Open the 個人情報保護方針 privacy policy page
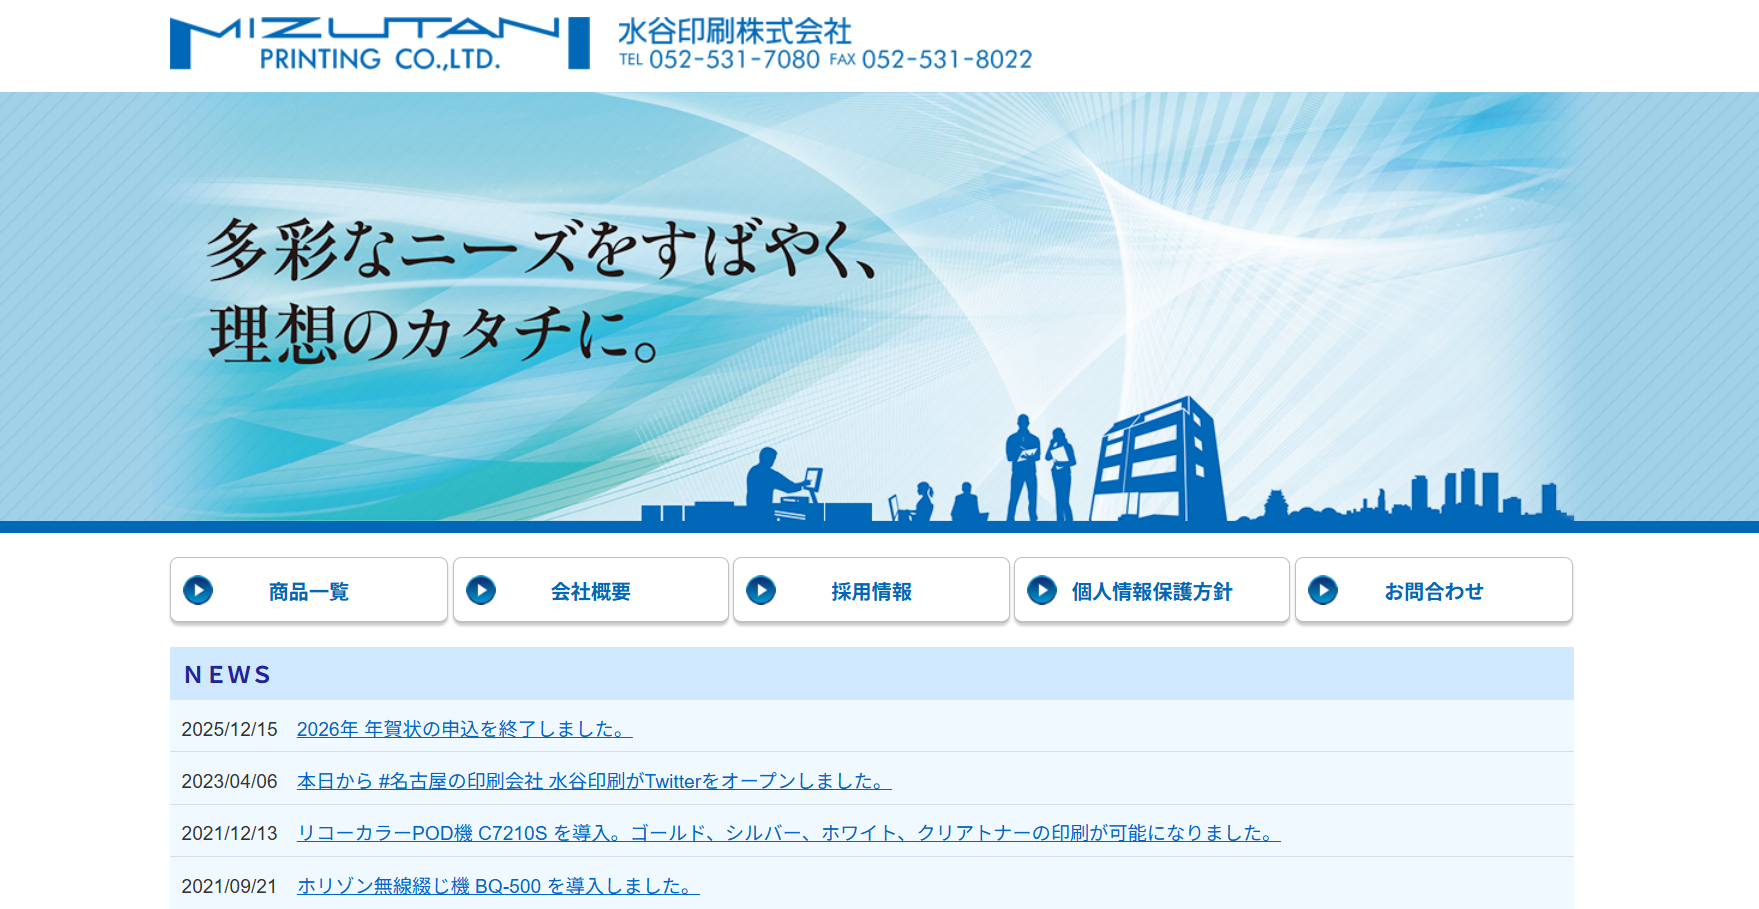 (x=1152, y=590)
